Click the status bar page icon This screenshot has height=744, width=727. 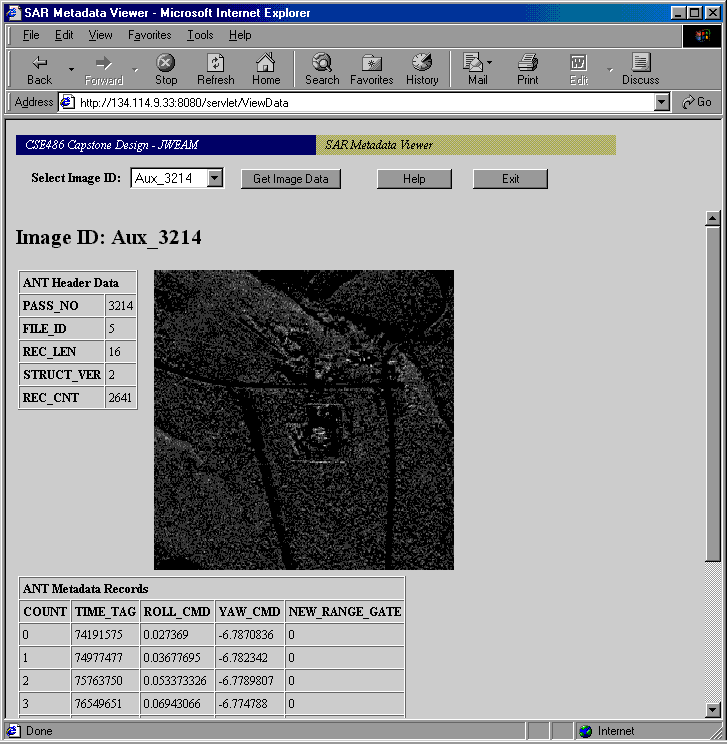[13, 731]
